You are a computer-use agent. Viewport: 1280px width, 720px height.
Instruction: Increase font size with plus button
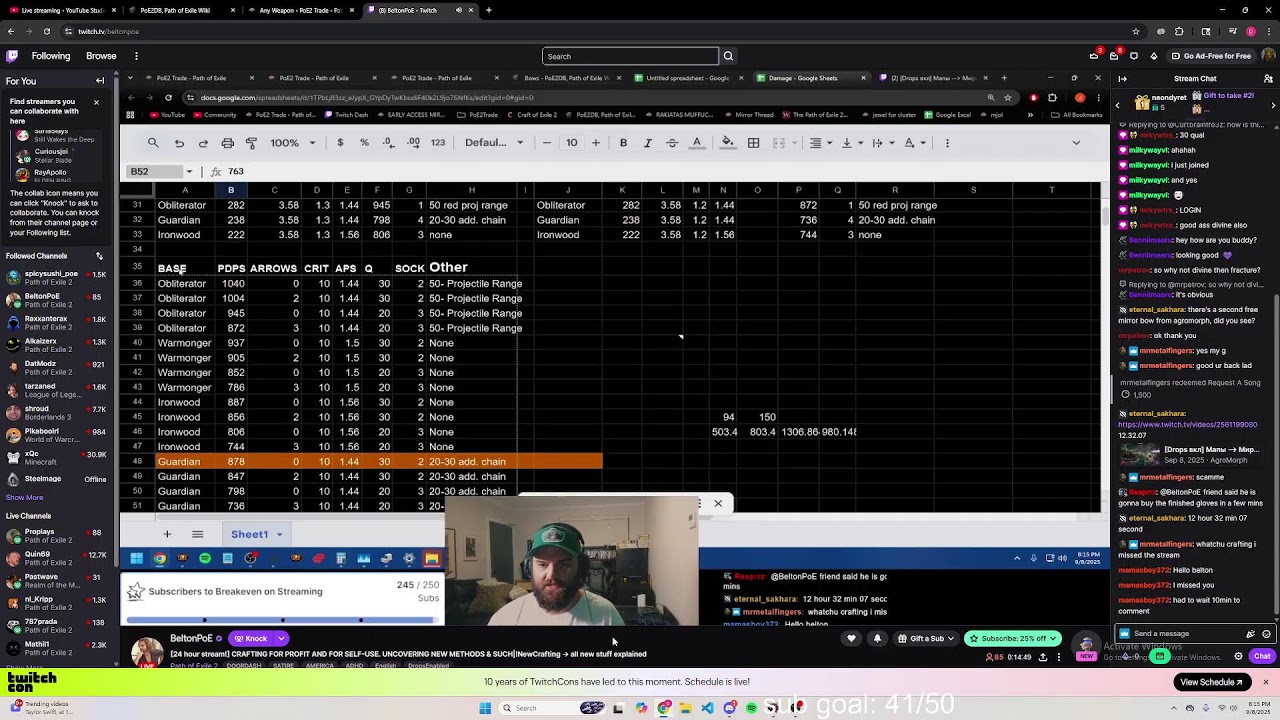(596, 143)
